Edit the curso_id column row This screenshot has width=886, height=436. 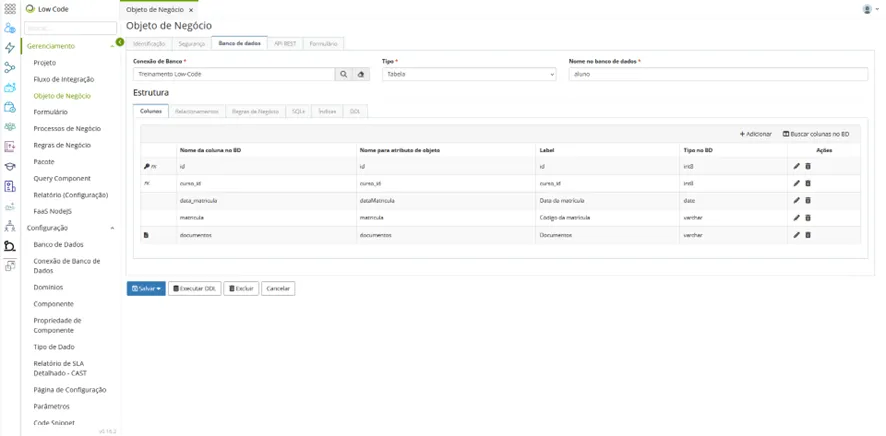click(797, 183)
